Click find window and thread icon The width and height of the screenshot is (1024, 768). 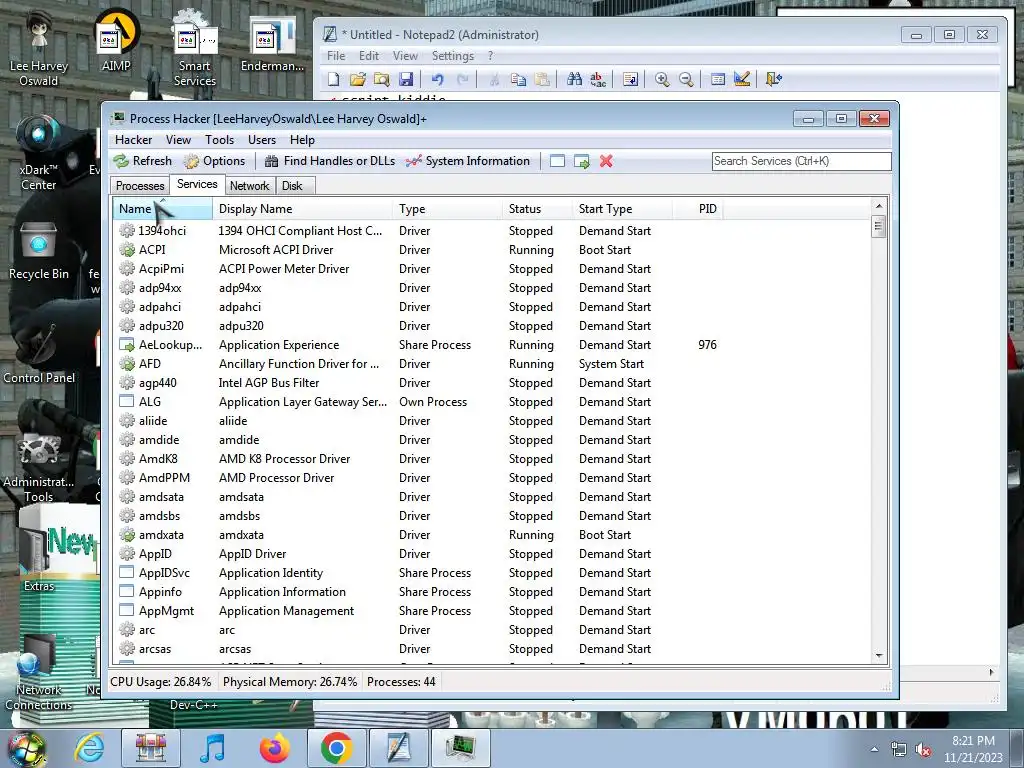point(581,161)
